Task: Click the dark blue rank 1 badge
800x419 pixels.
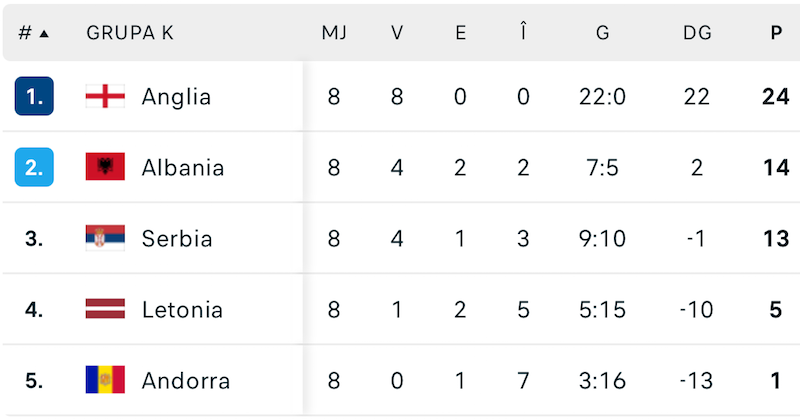Action: [34, 96]
